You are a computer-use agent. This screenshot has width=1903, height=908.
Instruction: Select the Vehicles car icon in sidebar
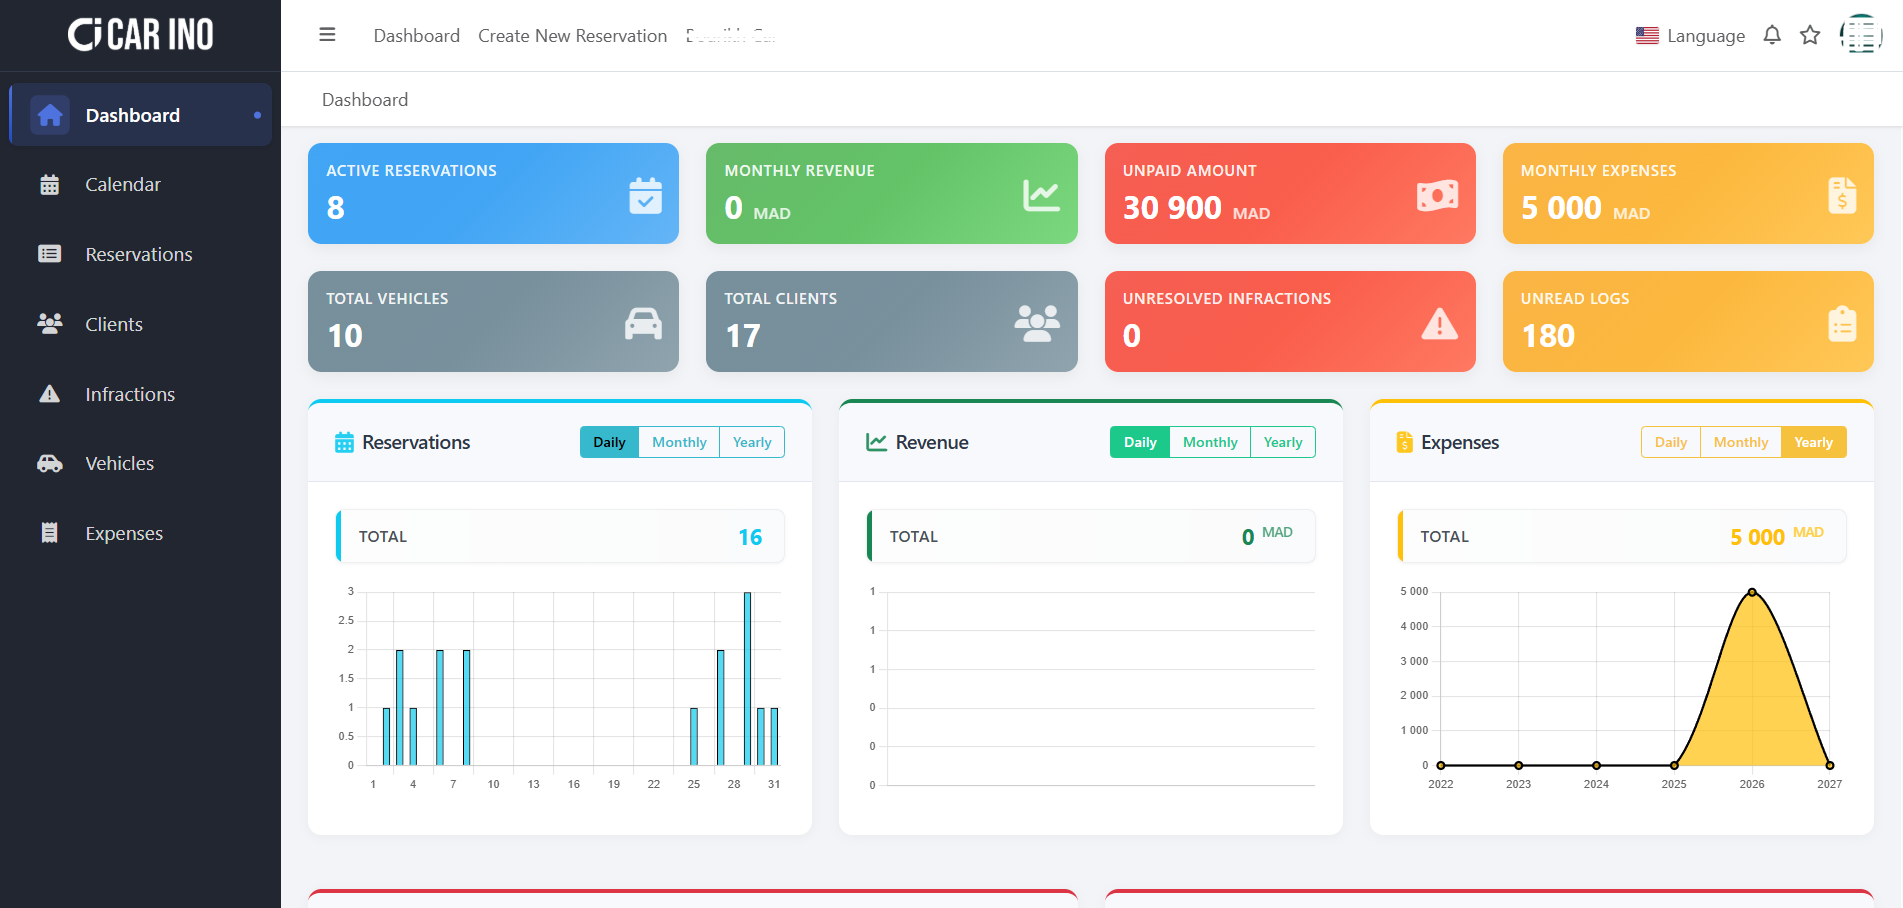click(x=48, y=463)
